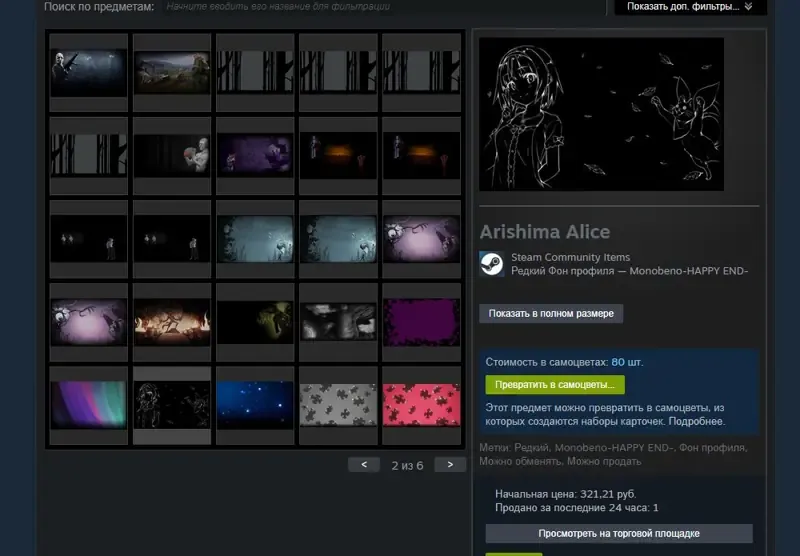
Task: Click 'Продано за последние 24 часа: 1' text
Action: [577, 508]
